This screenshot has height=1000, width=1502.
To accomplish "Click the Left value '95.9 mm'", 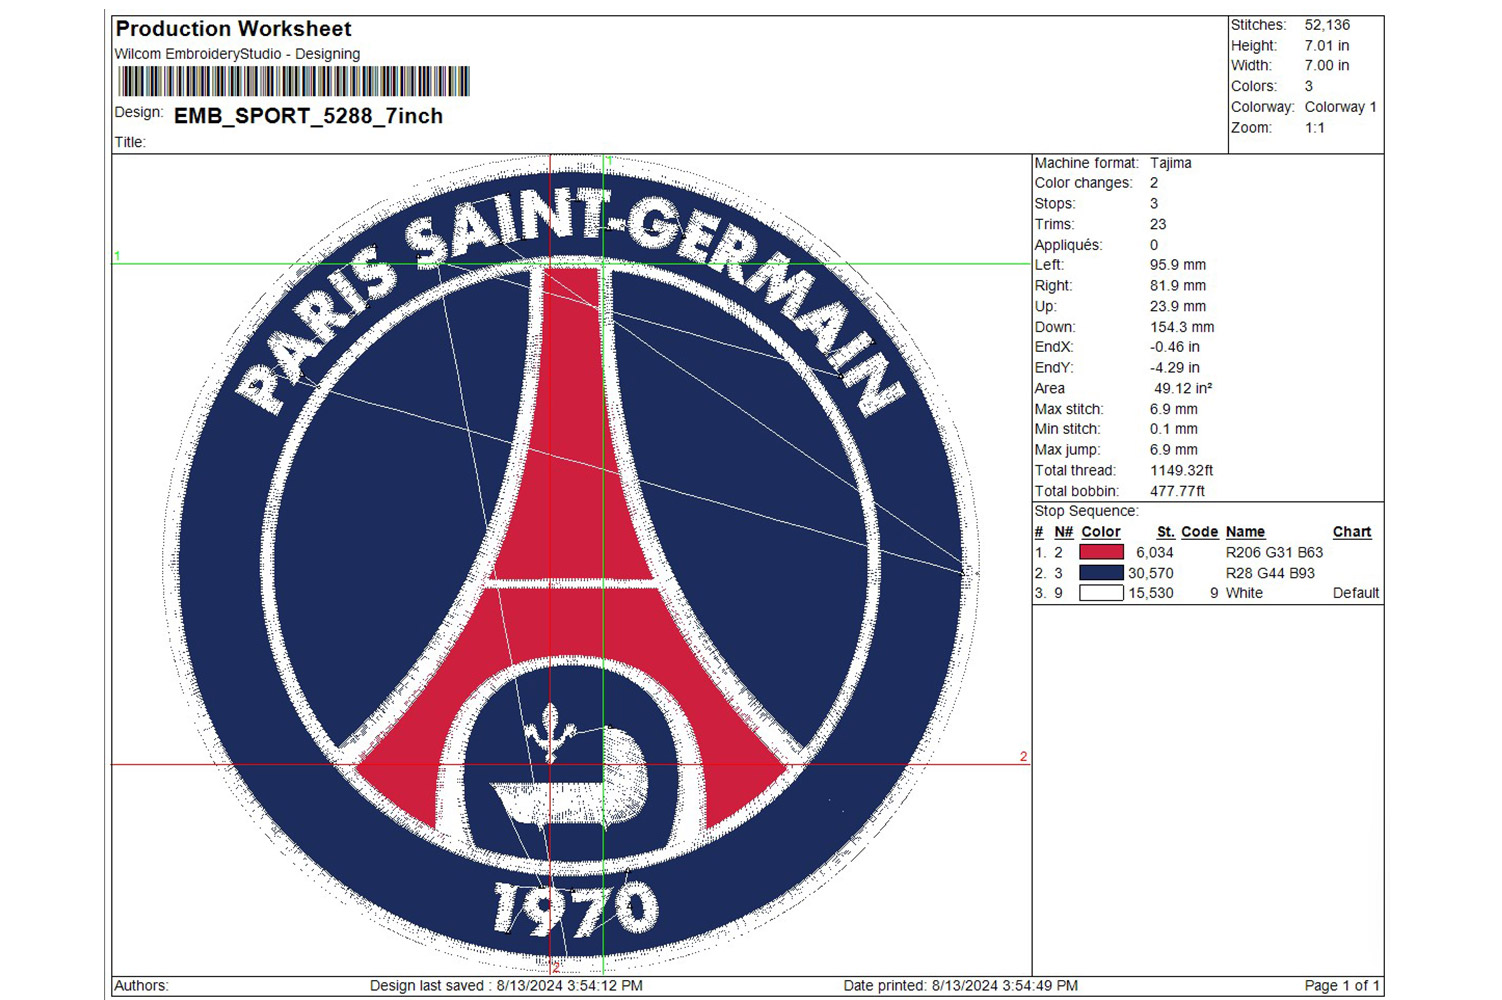I will [1178, 265].
